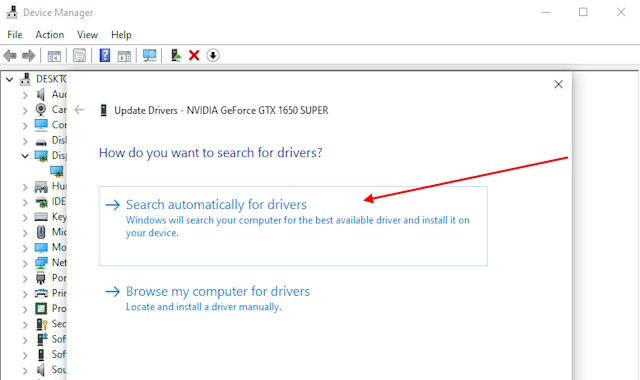The width and height of the screenshot is (640, 380).
Task: Show/hide the Action pane toolbar icon
Action: click(124, 56)
